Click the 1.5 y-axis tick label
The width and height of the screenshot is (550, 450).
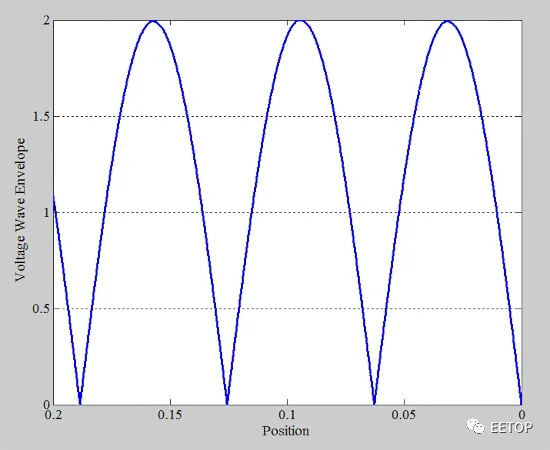[41, 116]
